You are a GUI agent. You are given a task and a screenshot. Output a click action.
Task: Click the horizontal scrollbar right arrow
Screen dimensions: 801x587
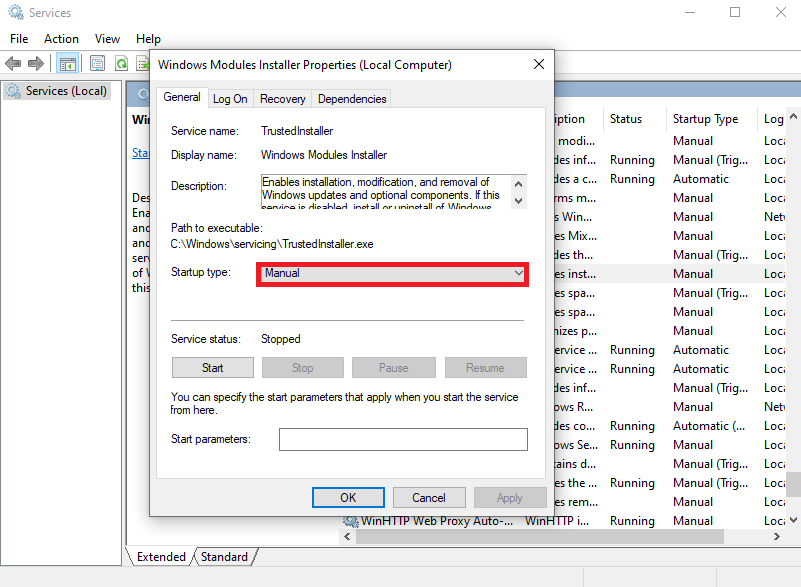[x=777, y=536]
